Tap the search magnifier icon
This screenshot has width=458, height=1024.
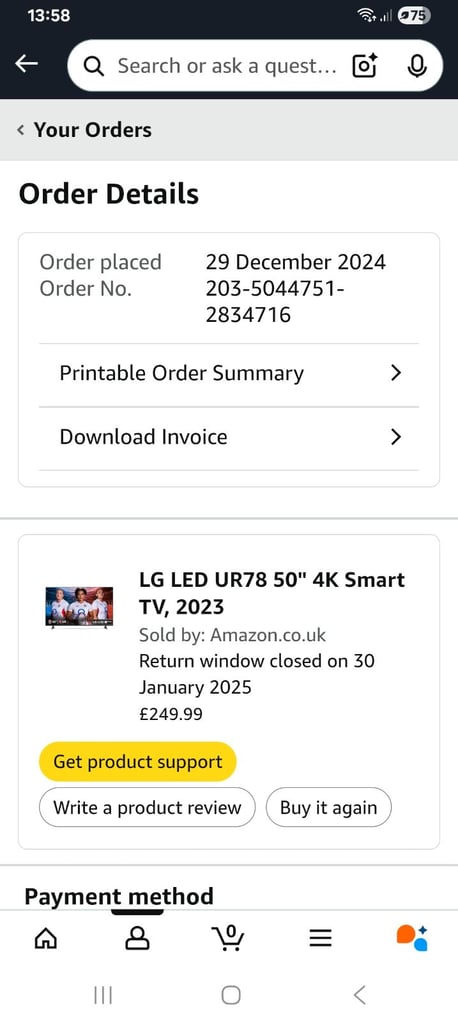click(95, 65)
